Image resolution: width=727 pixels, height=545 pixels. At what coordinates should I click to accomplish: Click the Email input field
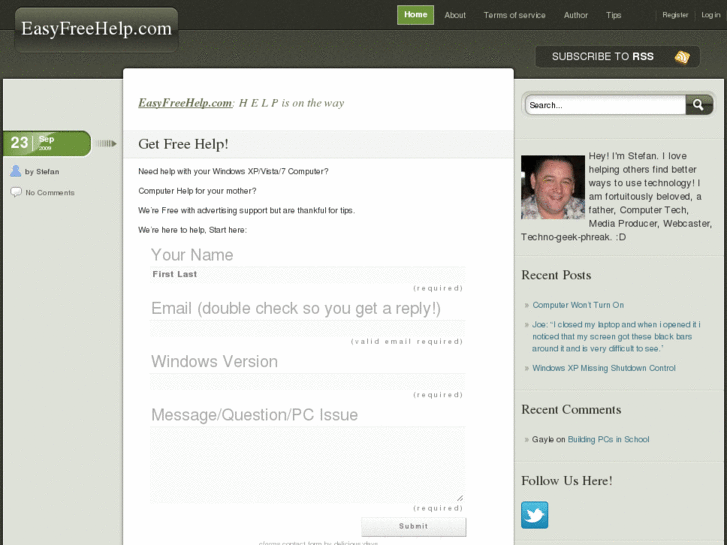(307, 328)
